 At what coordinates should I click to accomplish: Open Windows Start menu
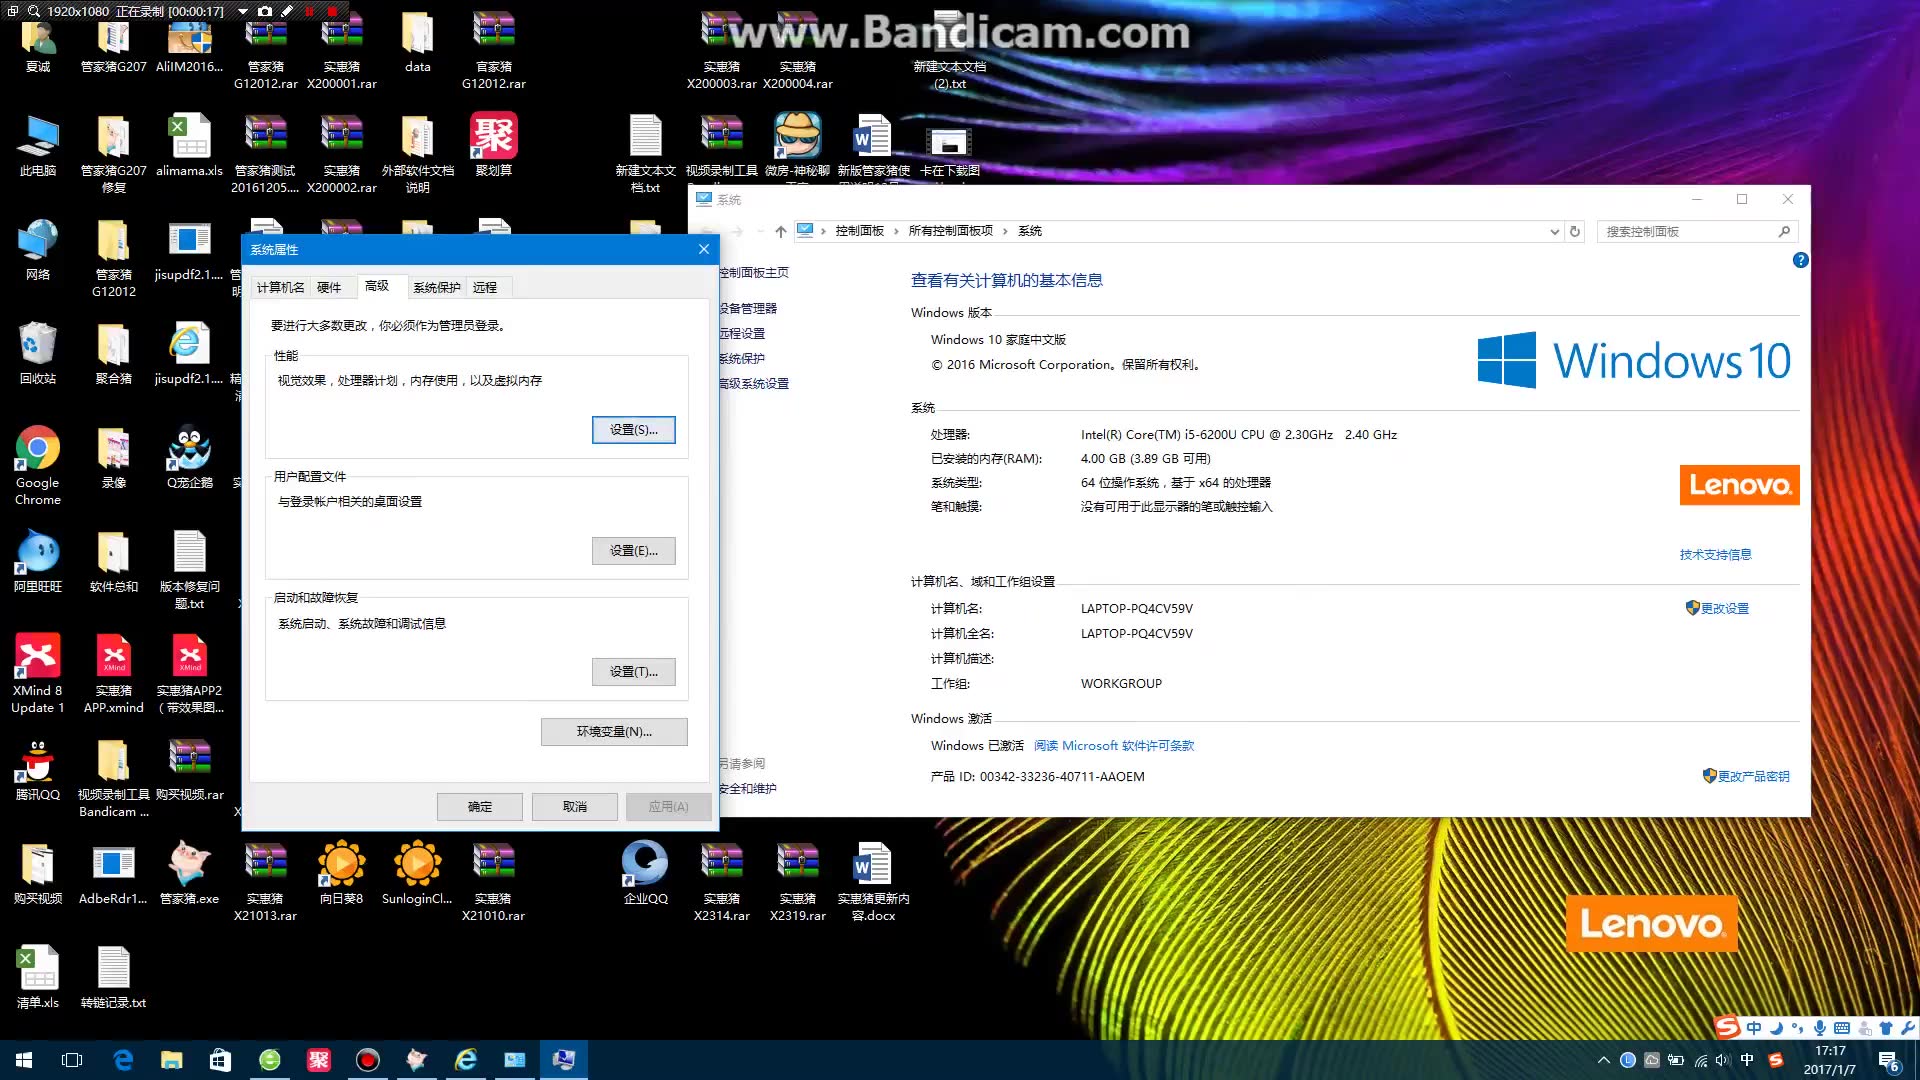click(x=24, y=1060)
